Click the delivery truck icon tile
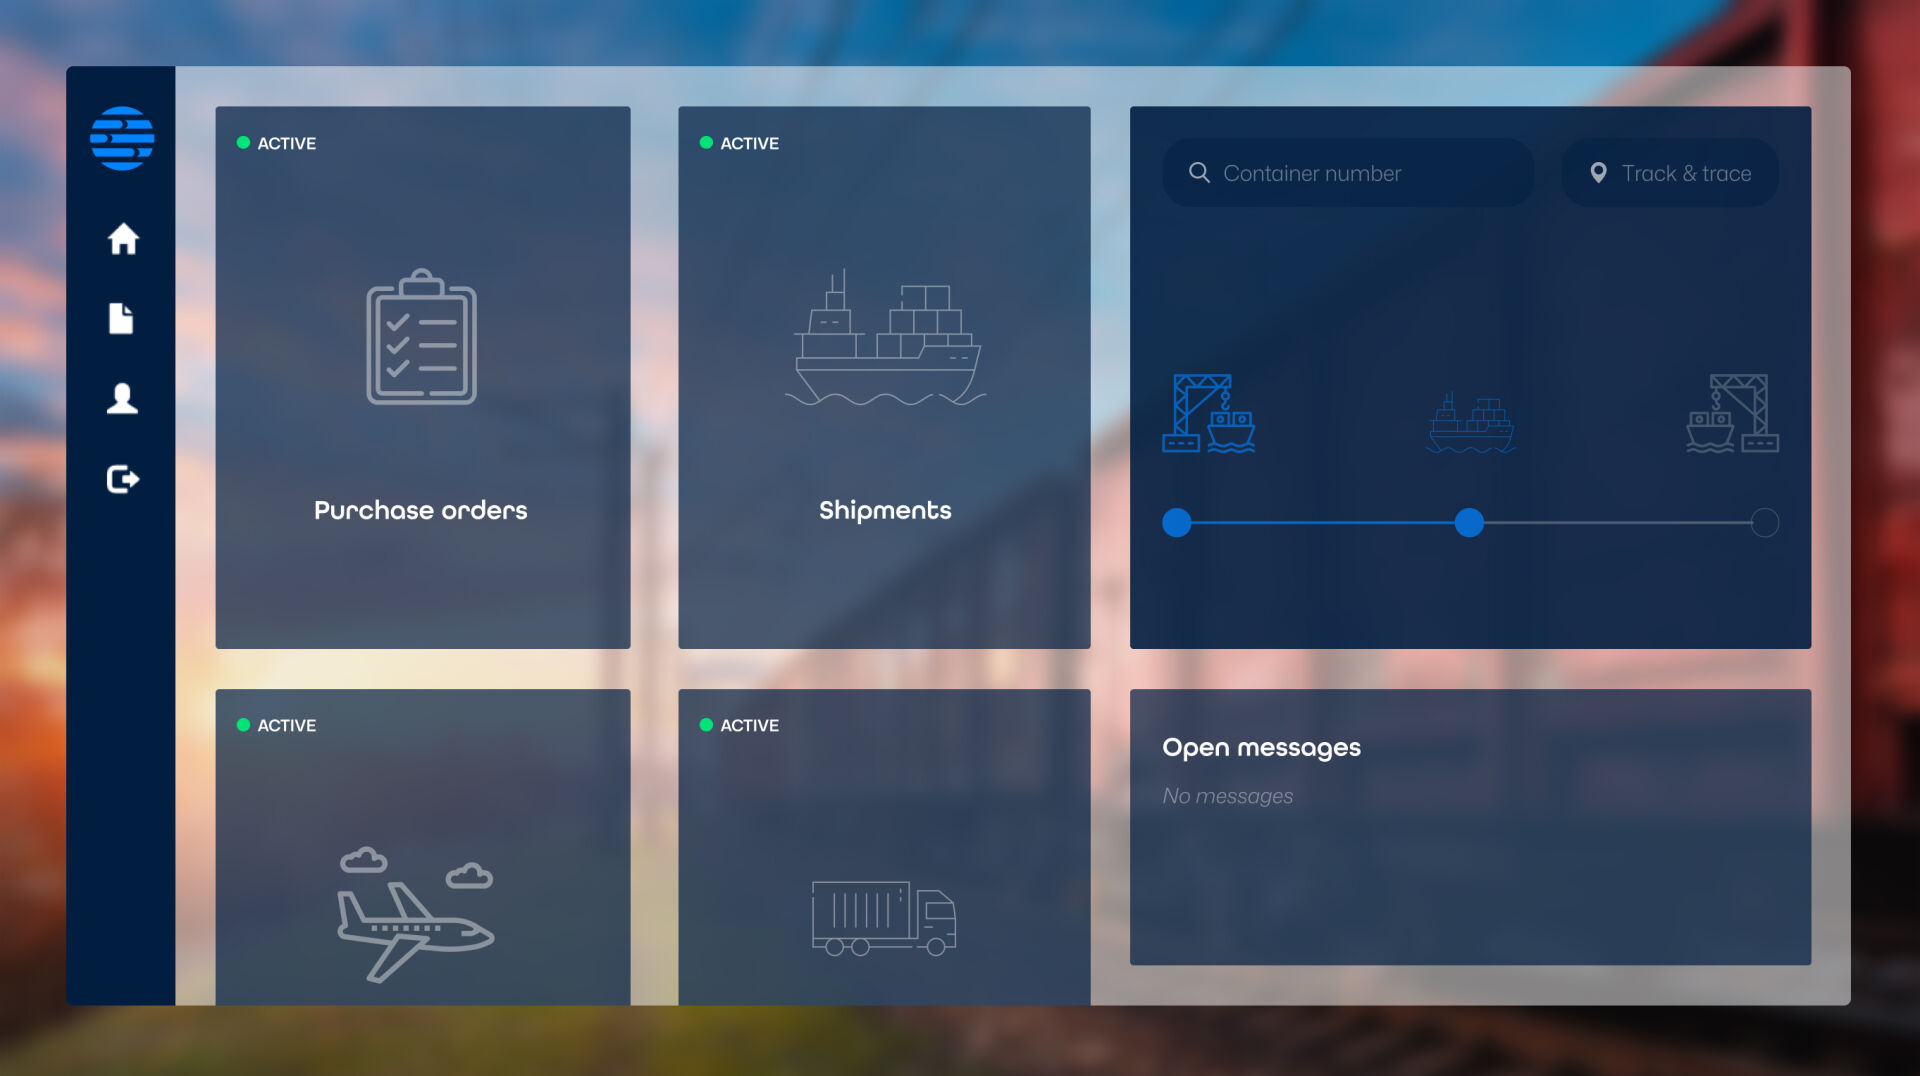The width and height of the screenshot is (1920, 1076). pyautogui.click(x=883, y=918)
